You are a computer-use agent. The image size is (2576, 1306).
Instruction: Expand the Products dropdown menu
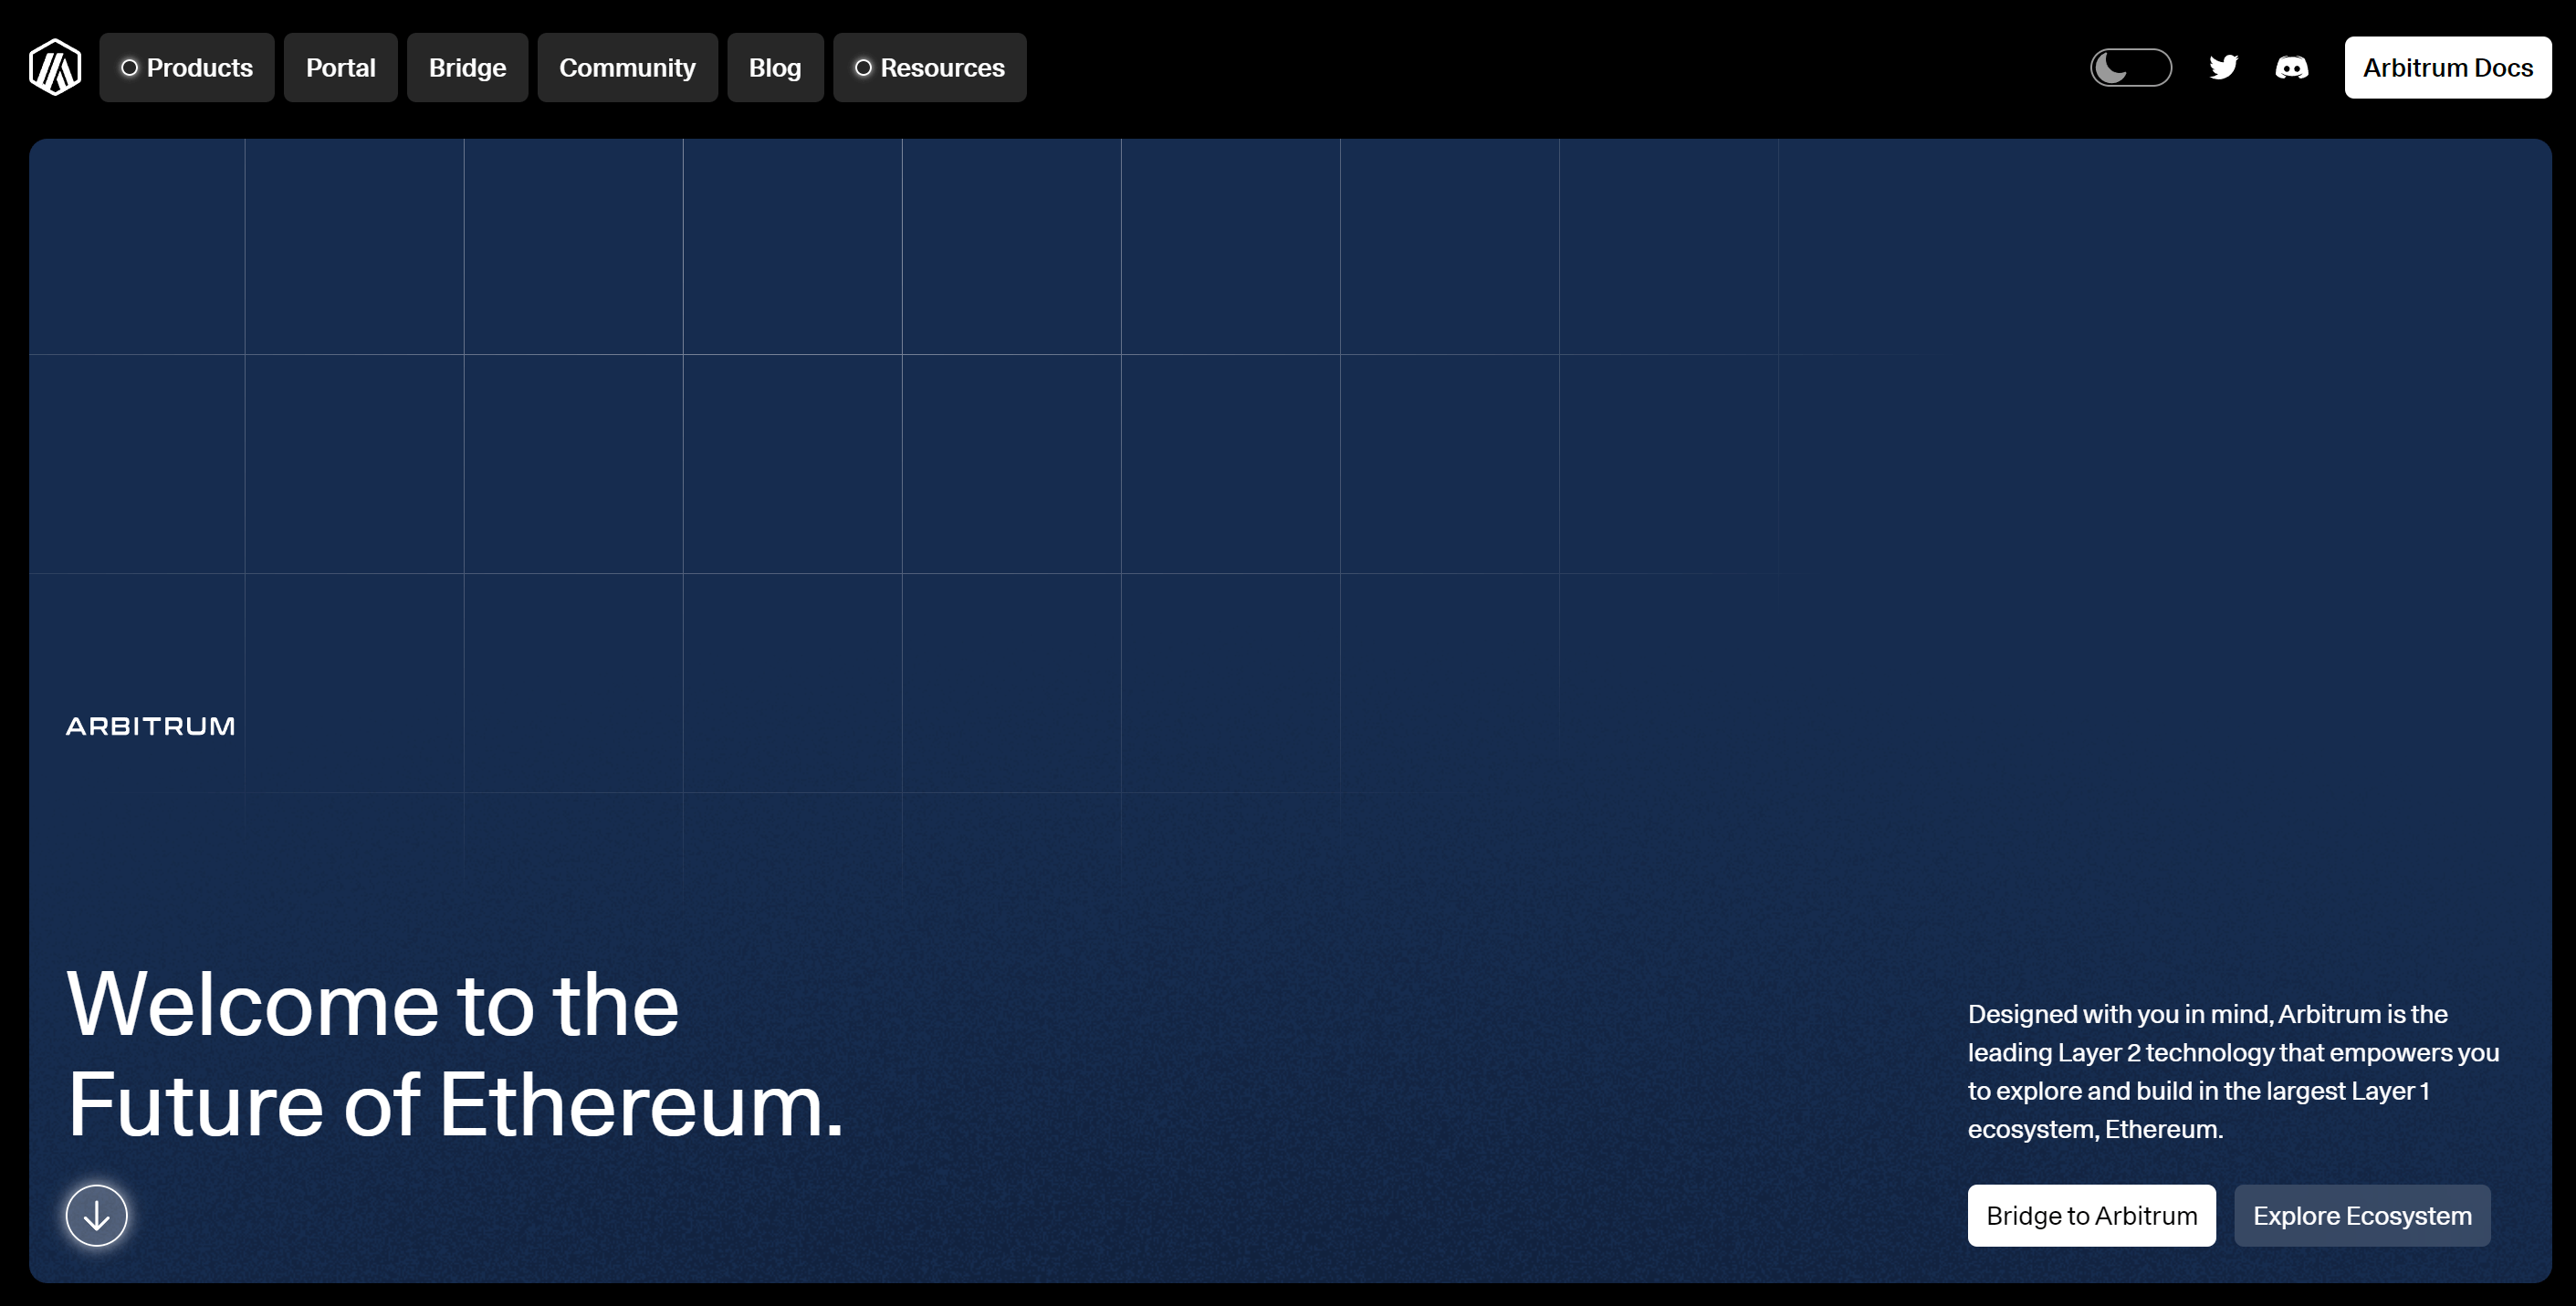click(x=187, y=67)
